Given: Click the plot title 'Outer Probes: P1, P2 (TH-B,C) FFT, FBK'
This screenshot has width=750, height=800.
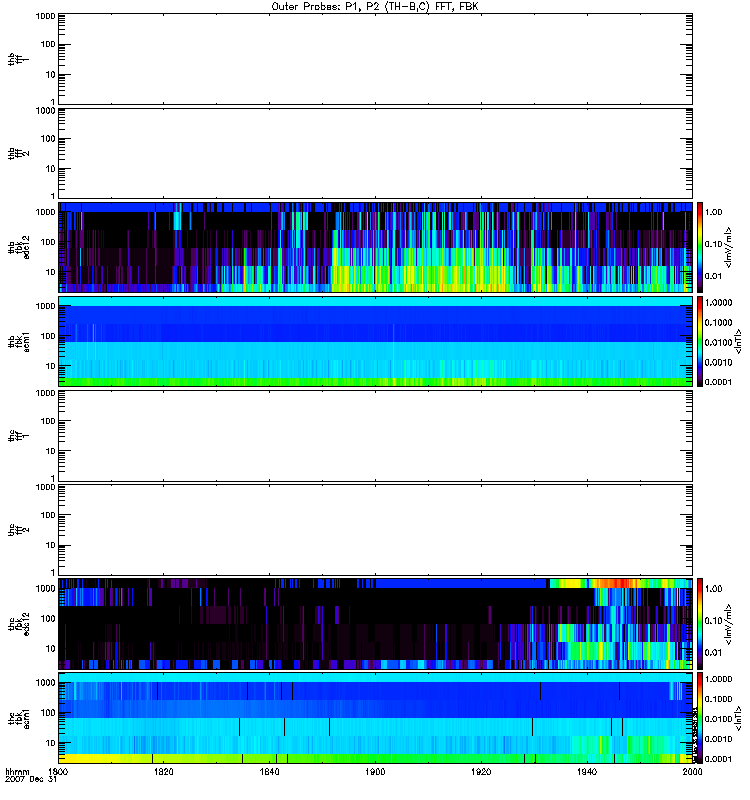Looking at the screenshot, I should point(375,7).
